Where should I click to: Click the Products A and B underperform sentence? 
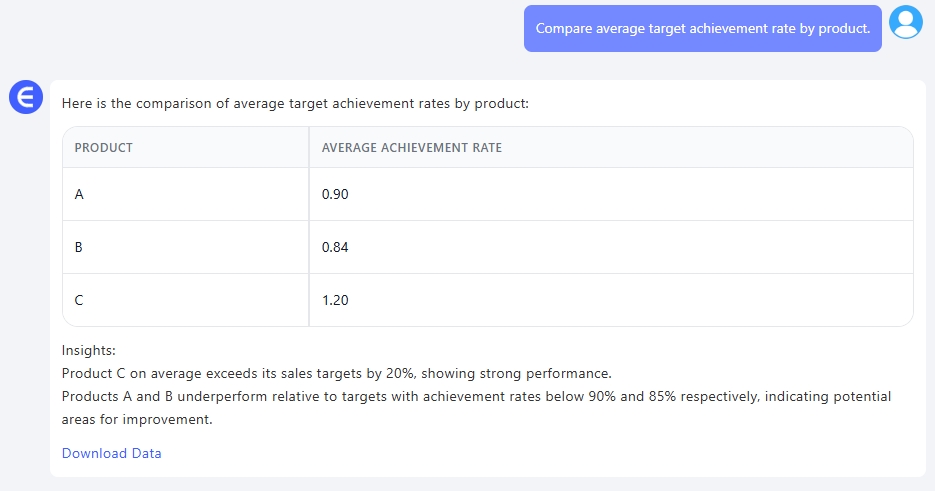click(476, 397)
